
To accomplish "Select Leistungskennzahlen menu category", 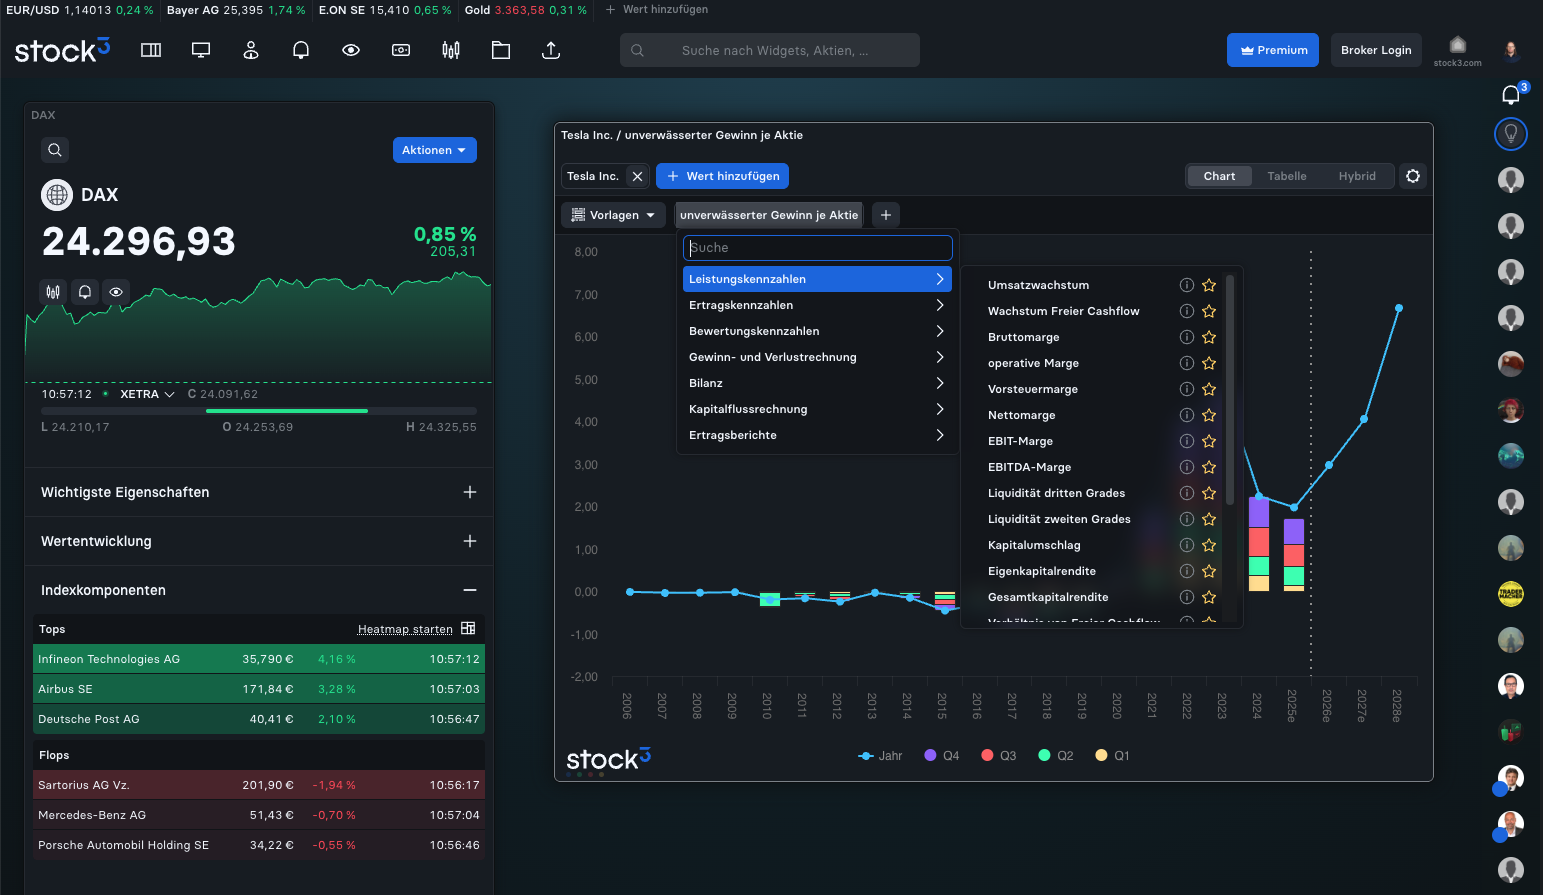I will (817, 279).
